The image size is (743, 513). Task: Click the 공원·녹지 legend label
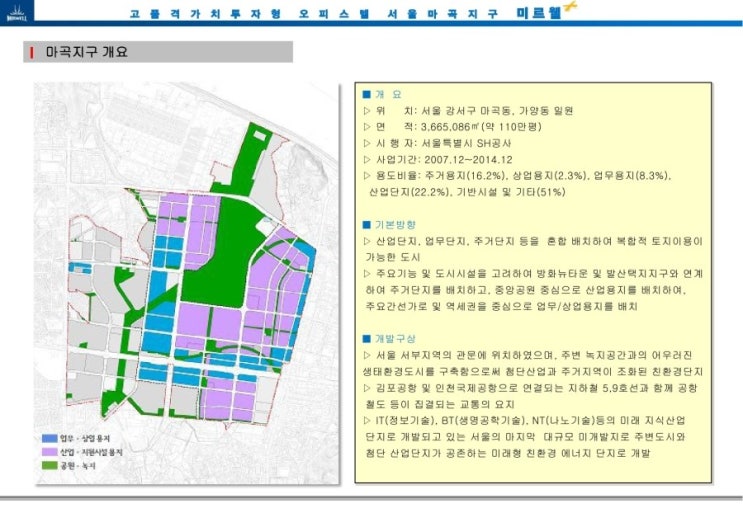[77, 466]
